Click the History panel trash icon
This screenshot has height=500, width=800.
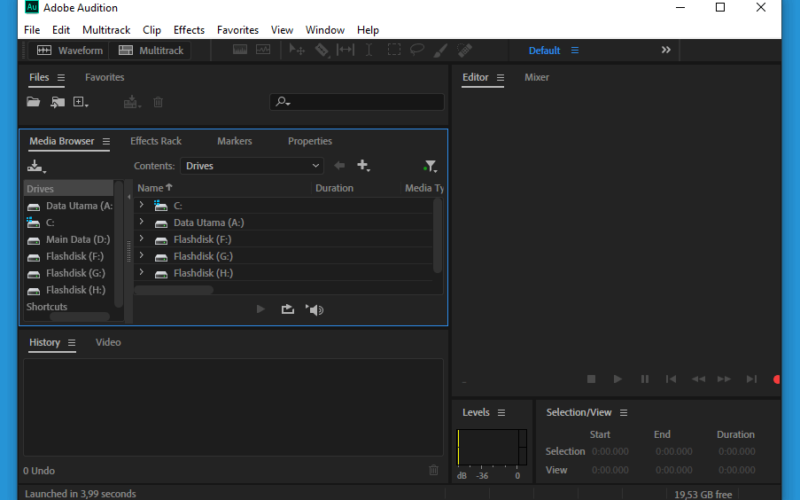(x=434, y=470)
